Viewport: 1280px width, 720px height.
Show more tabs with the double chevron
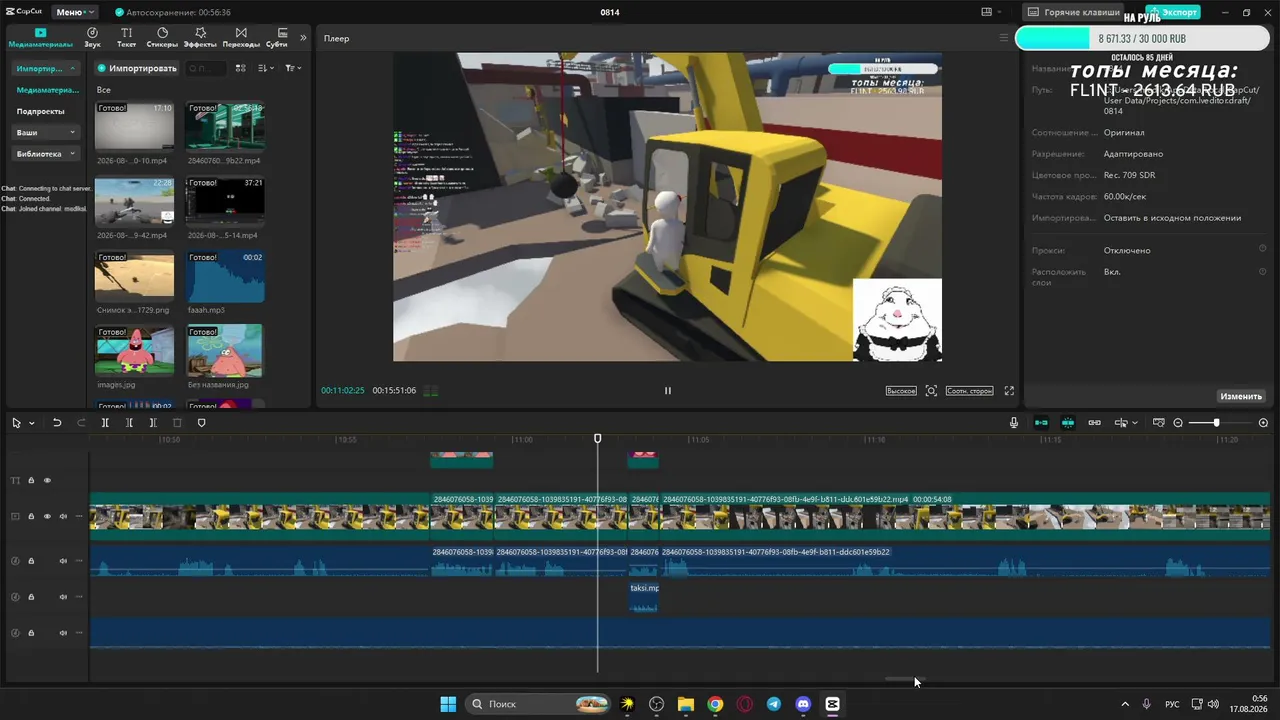tap(303, 38)
